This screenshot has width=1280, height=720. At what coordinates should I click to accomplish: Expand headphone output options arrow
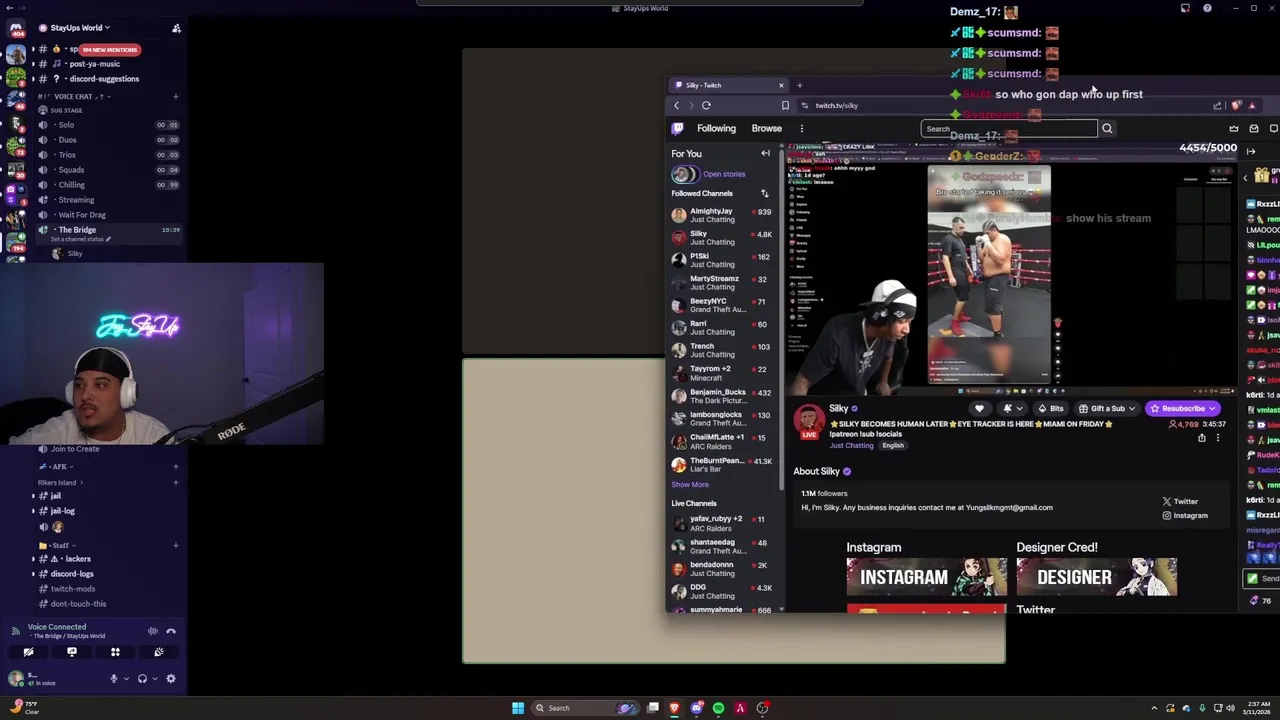click(x=154, y=679)
